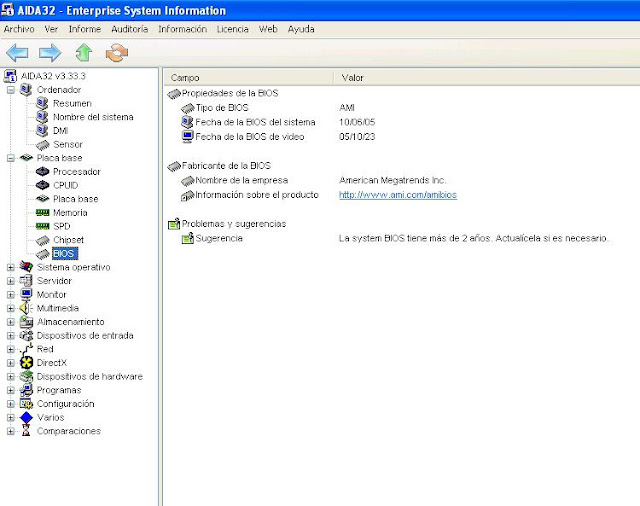640x506 pixels.
Task: Click the AIDA32 v3.33.3 root icon
Action: point(10,76)
